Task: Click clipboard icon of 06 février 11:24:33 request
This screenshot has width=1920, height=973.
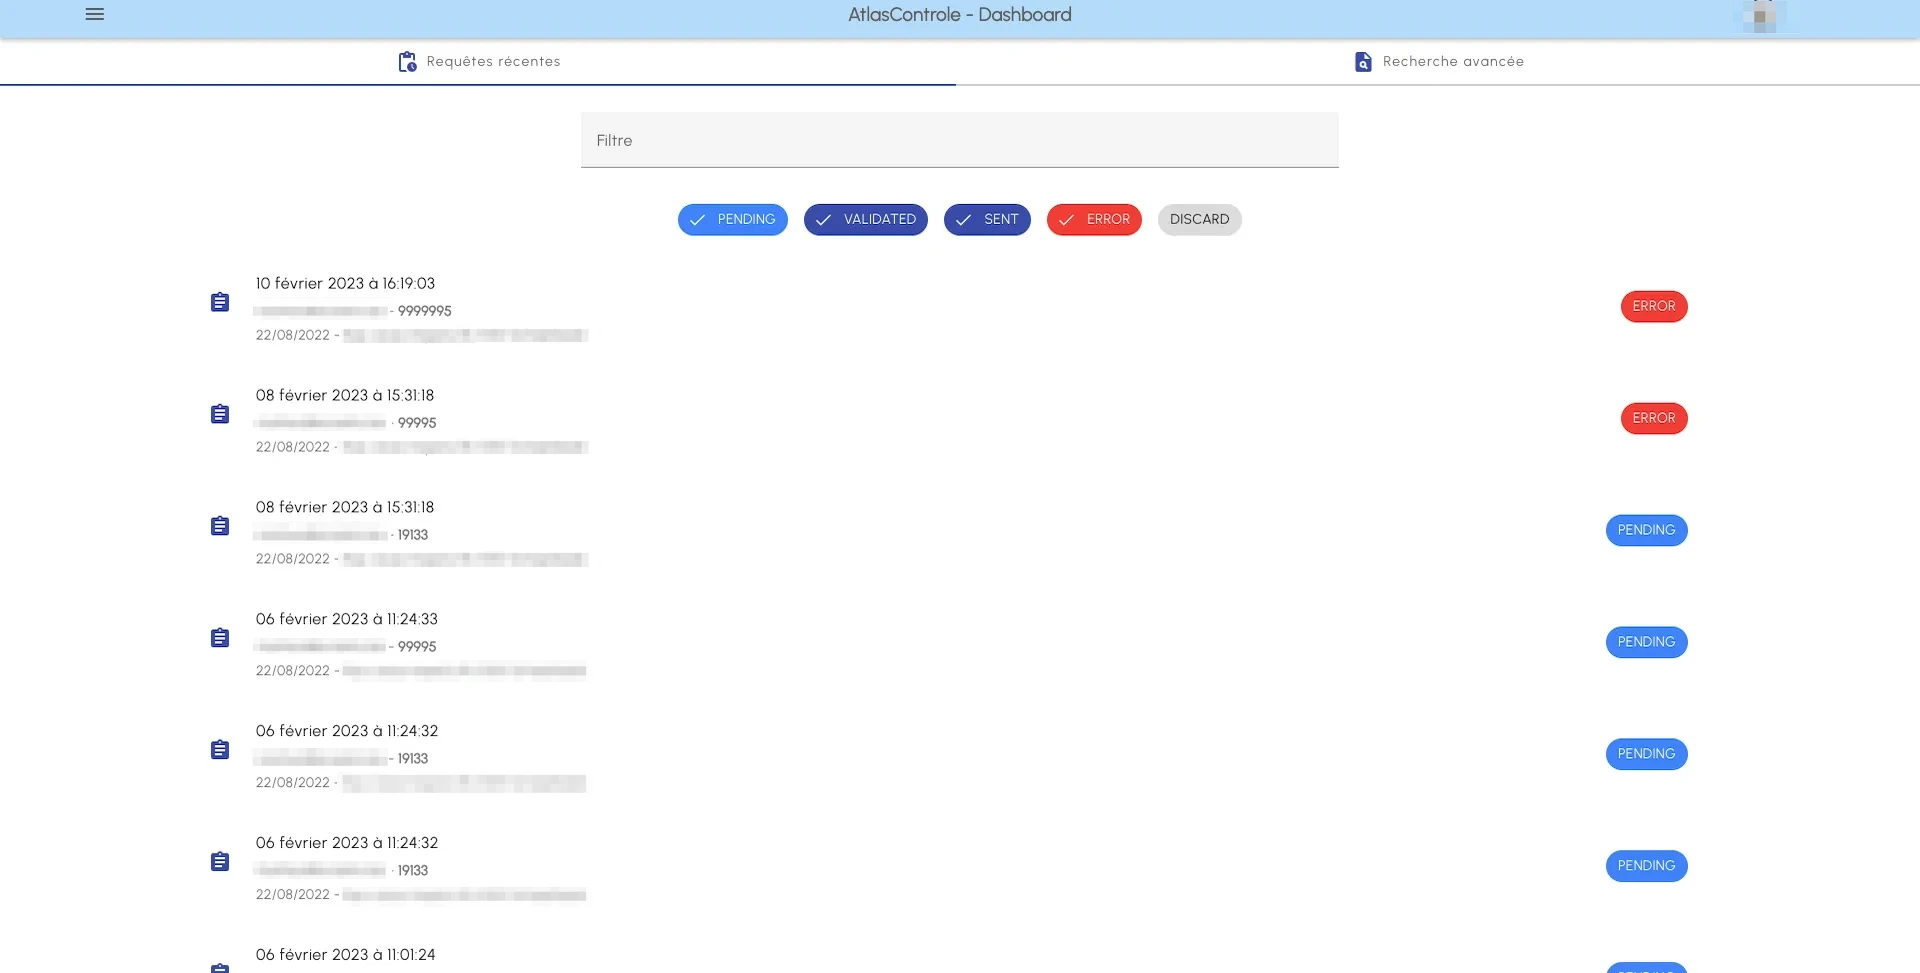Action: tap(220, 638)
